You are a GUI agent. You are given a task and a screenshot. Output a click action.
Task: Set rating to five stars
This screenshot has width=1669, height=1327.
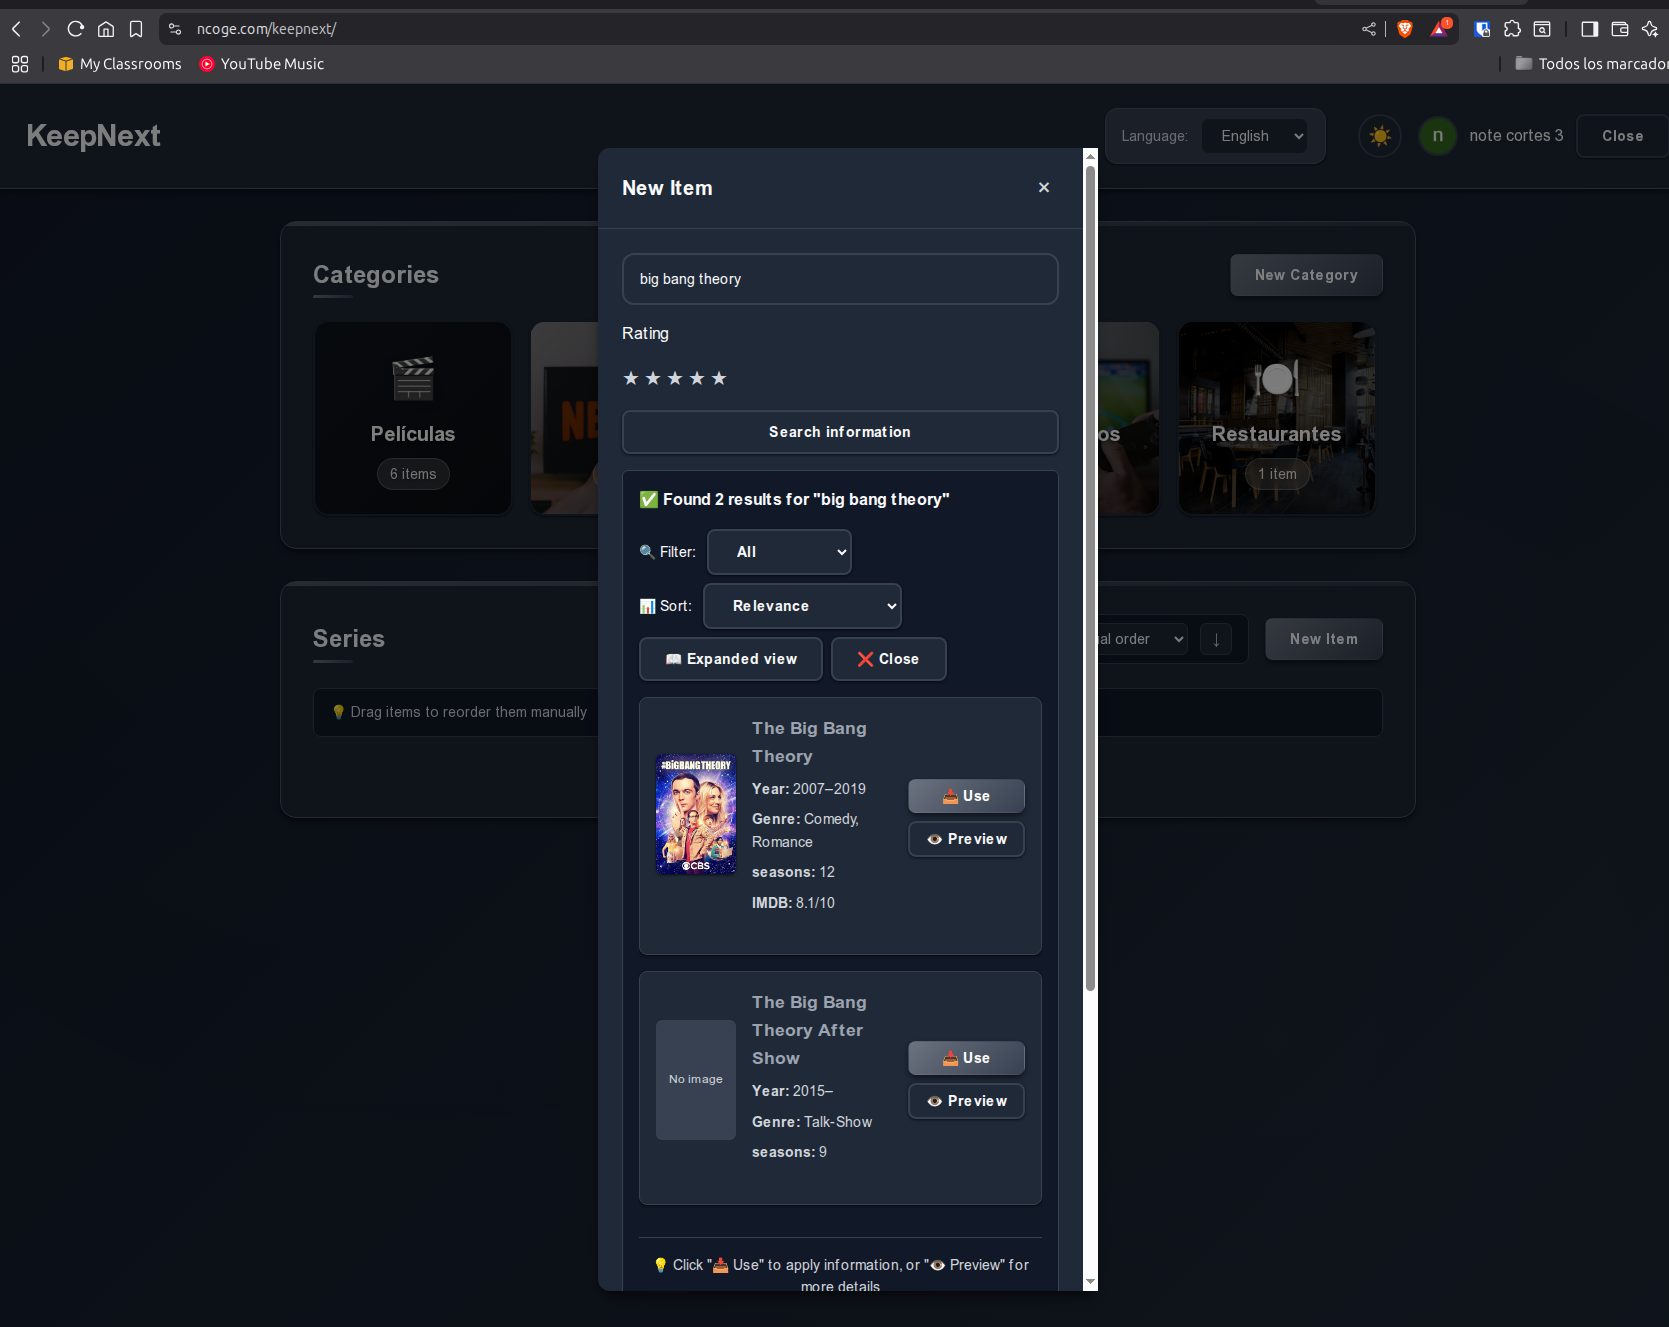719,378
